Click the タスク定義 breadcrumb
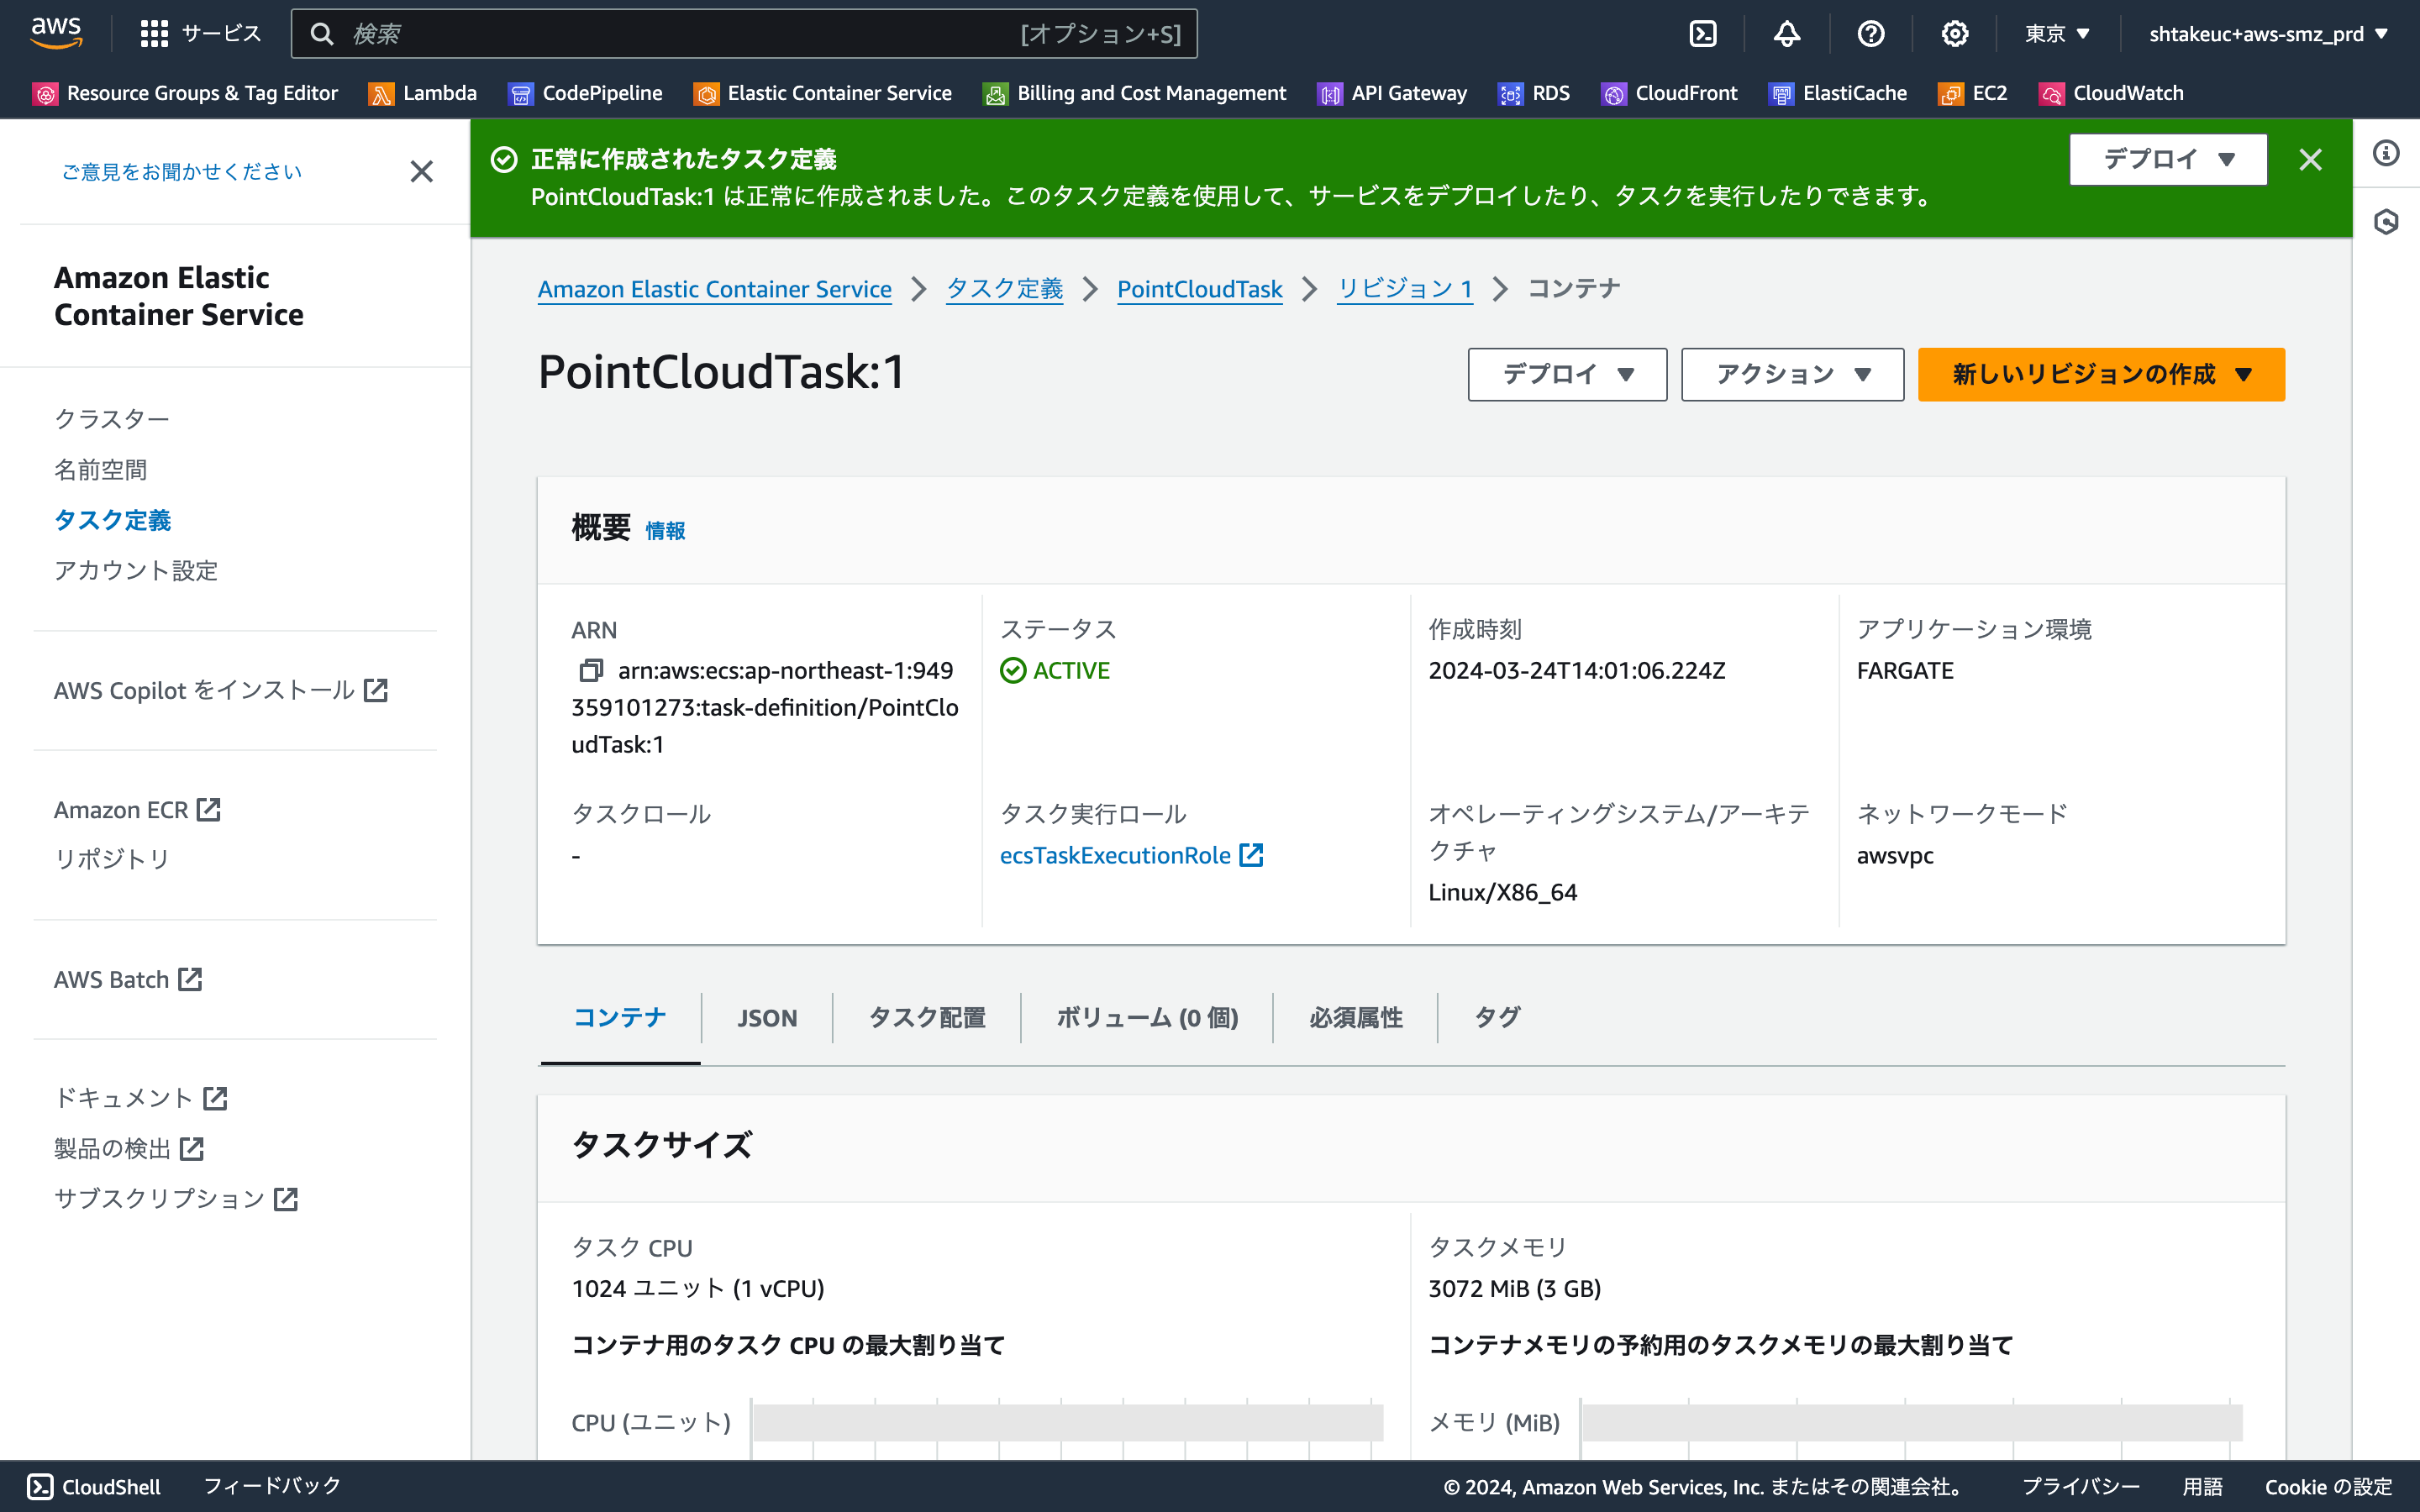Viewport: 2420px width, 1512px height. 1004,289
